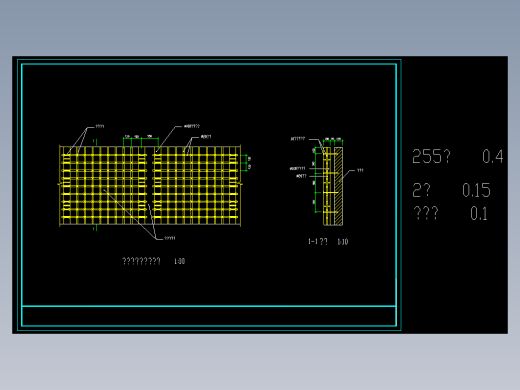This screenshot has height=390, width=520.
Task: Click the "1-1 ??" section title
Action: 318,242
